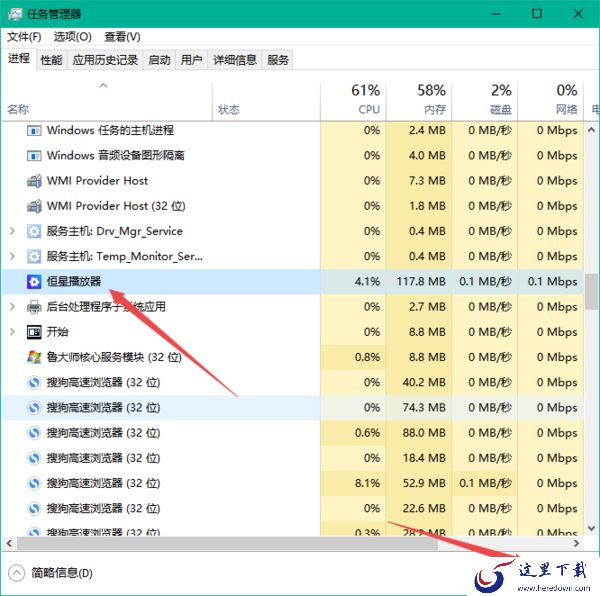Click the Sogou browser icon with 22.6 MB
The image size is (600, 596).
click(34, 509)
